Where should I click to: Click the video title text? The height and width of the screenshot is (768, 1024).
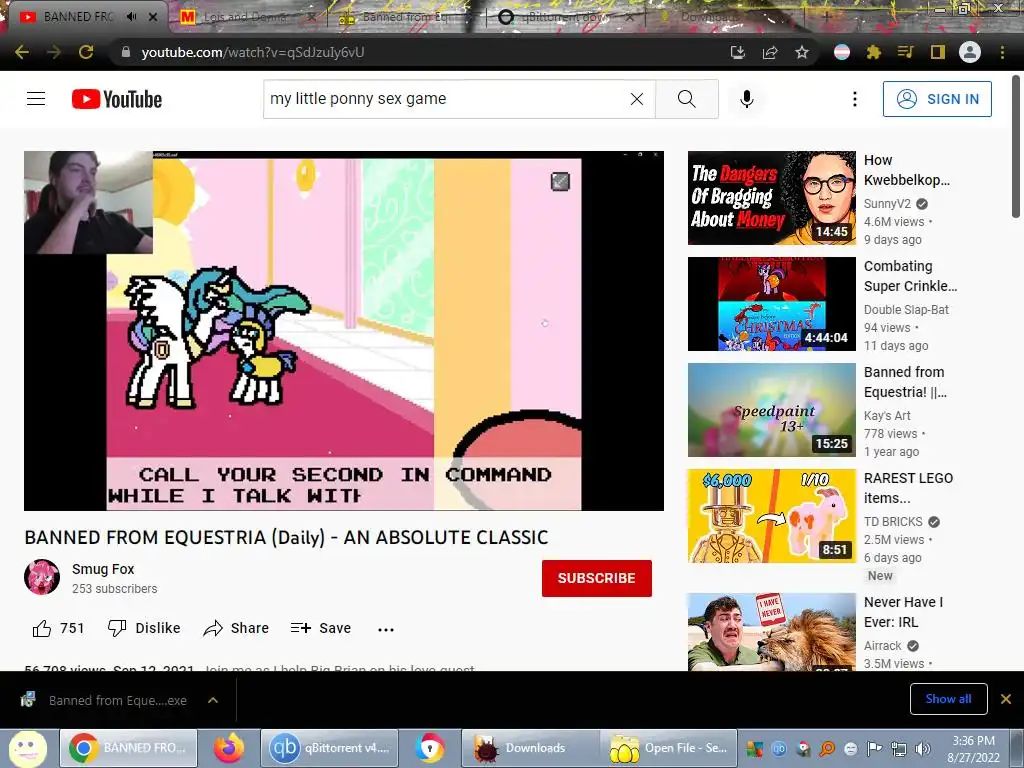(x=286, y=537)
